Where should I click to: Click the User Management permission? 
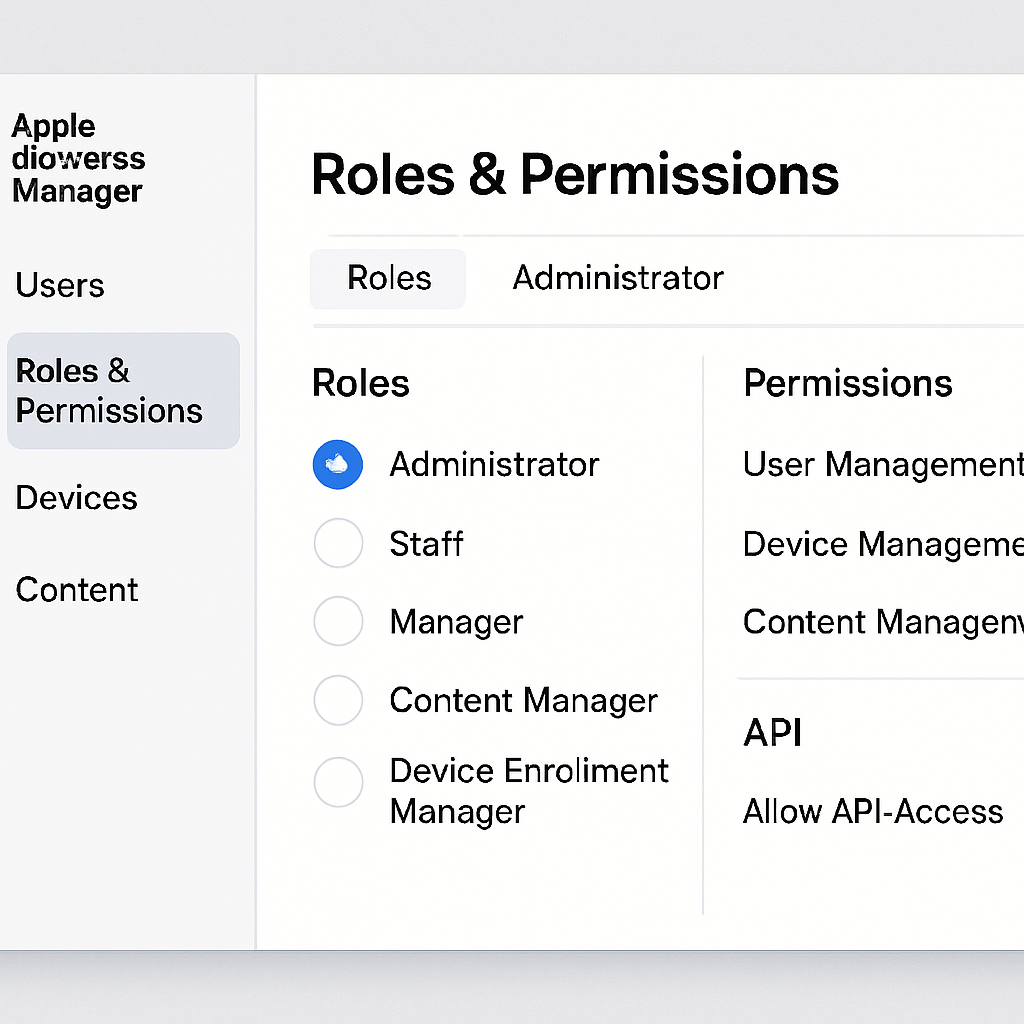click(883, 465)
